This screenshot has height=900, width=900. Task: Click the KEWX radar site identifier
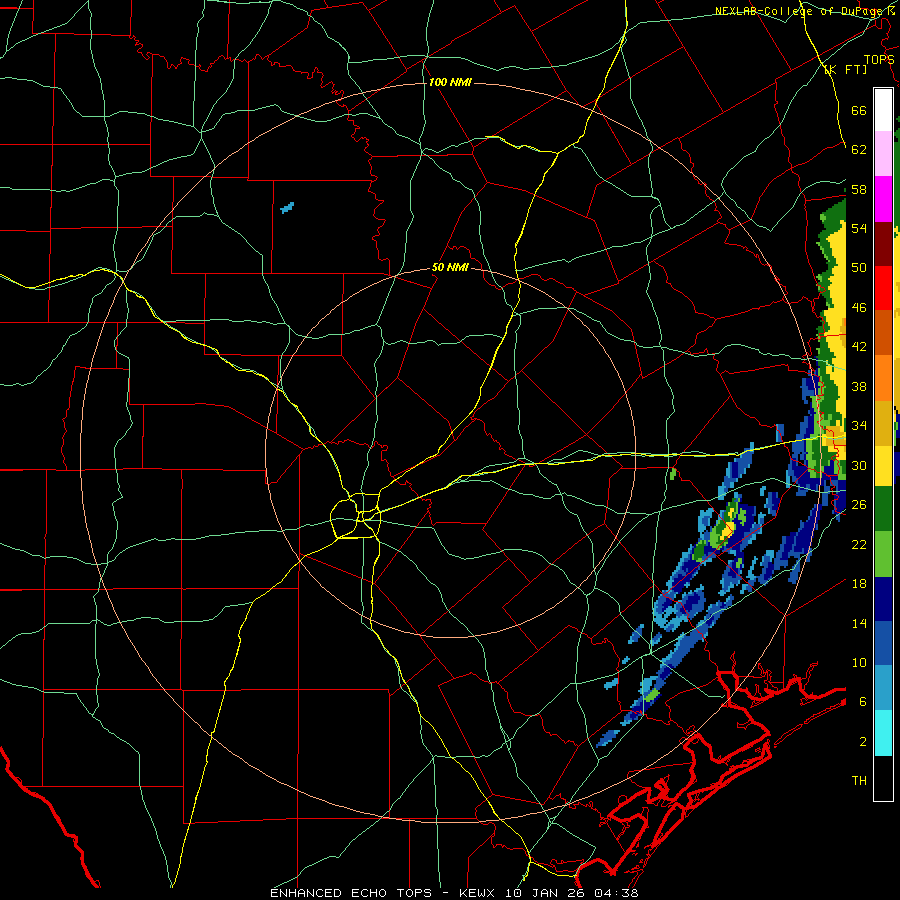pos(479,893)
